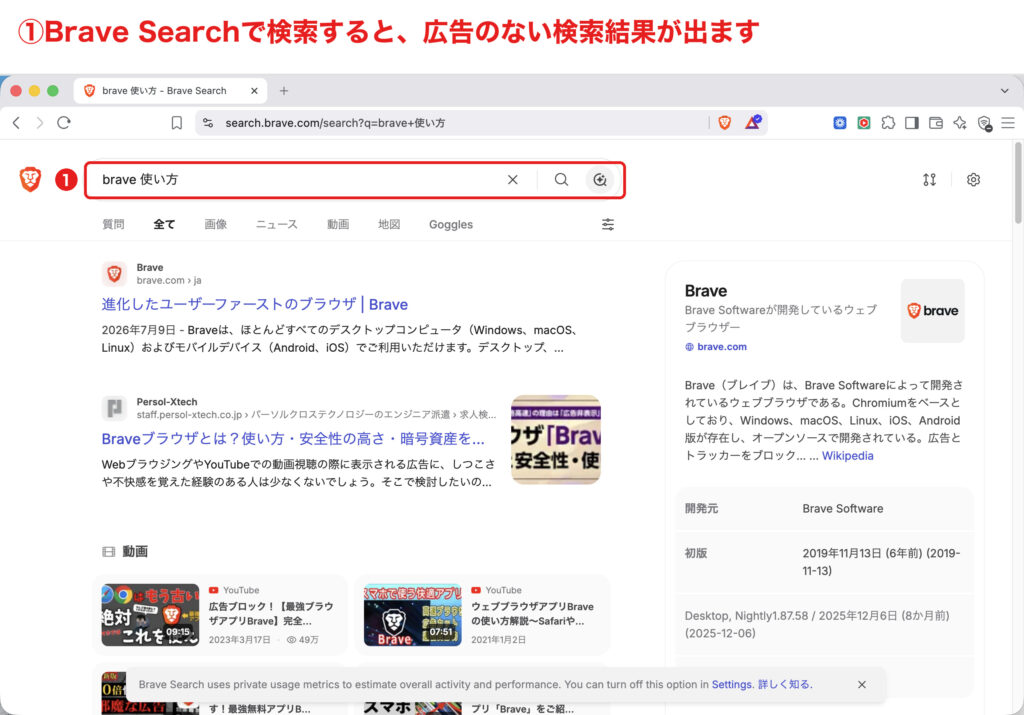Reload the page with the refresh icon
This screenshot has height=715, width=1024.
click(x=63, y=123)
